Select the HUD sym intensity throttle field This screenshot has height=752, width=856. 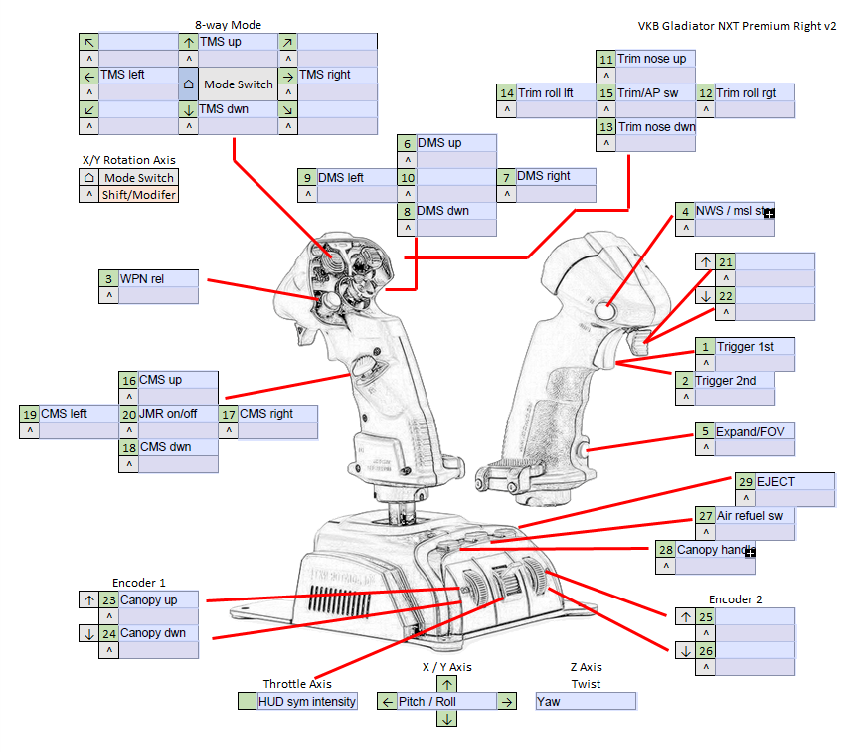(307, 702)
